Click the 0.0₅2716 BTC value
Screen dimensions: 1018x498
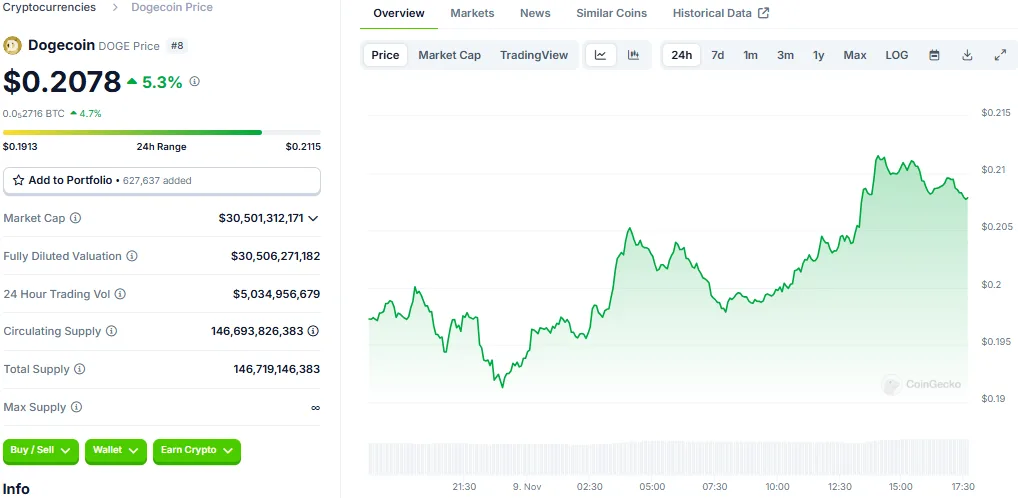point(34,114)
